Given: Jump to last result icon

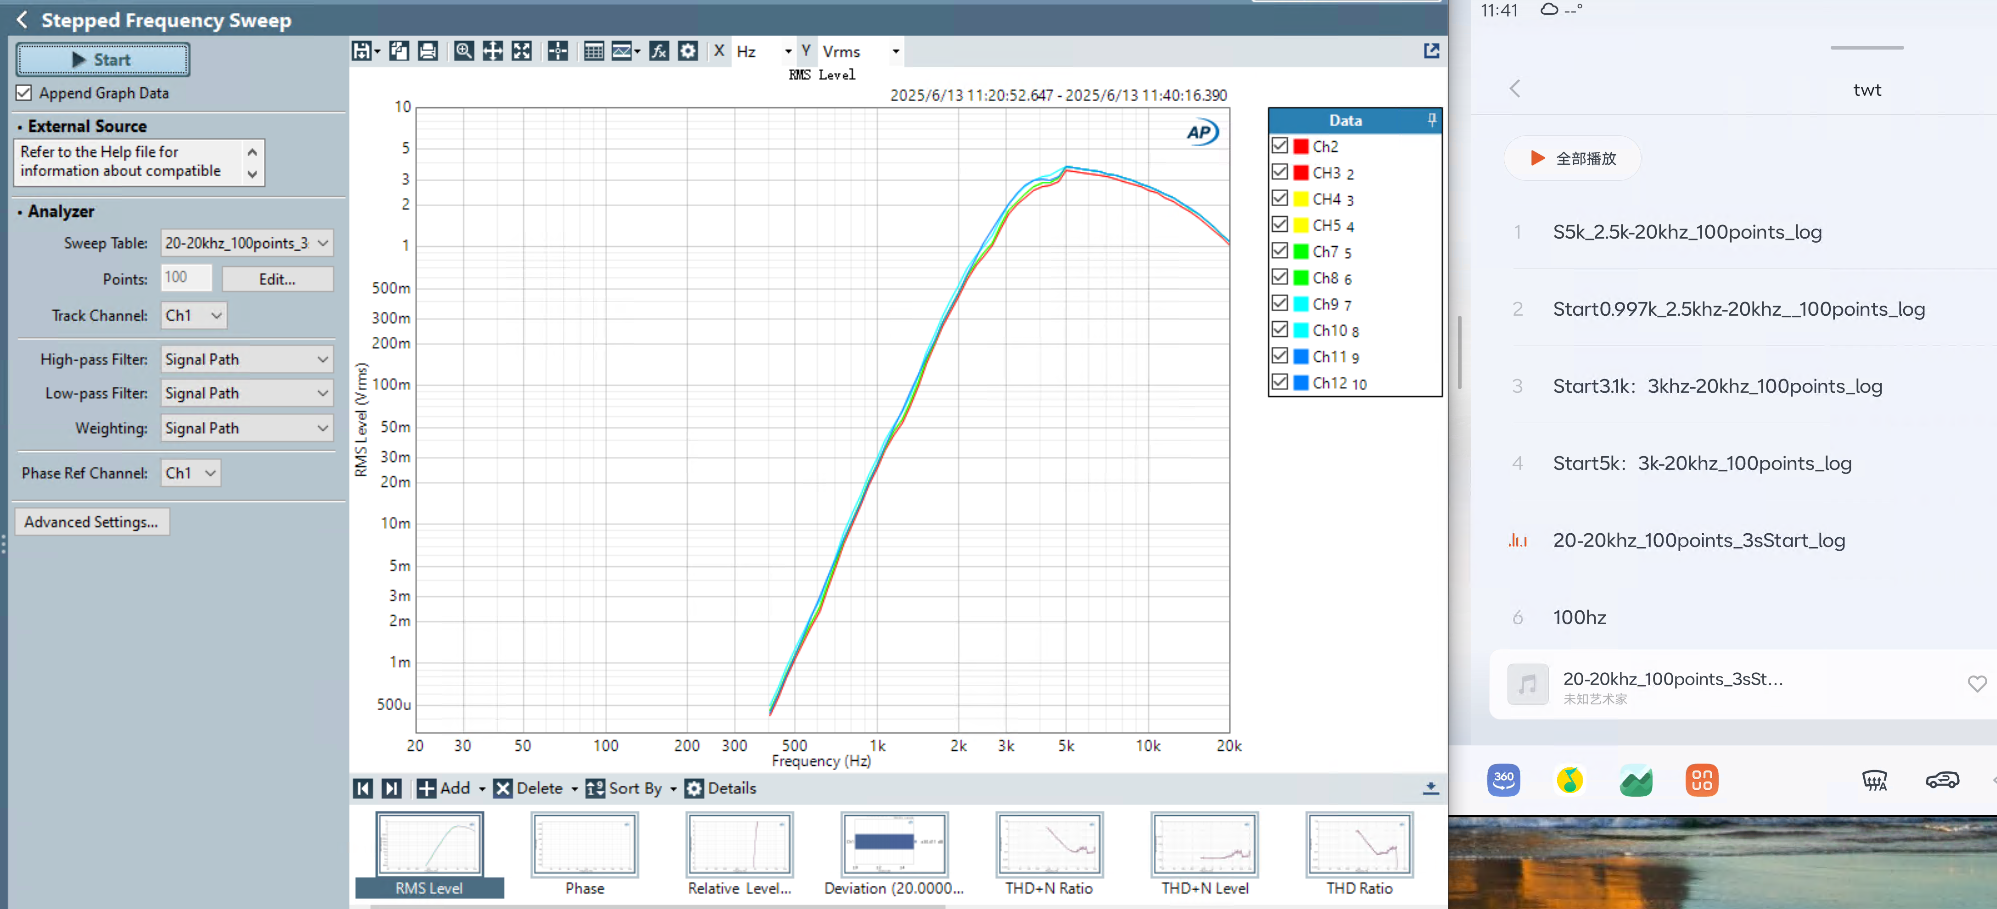Looking at the screenshot, I should point(392,788).
